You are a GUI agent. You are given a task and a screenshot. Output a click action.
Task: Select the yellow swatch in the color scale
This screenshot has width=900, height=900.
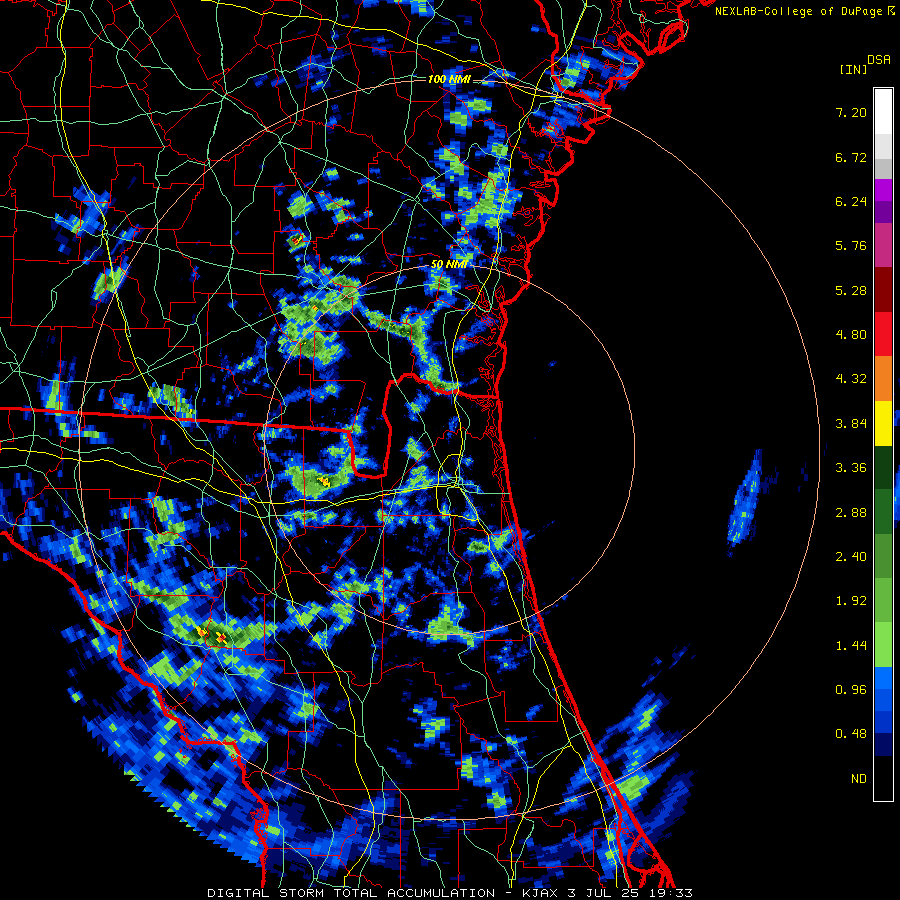click(x=883, y=424)
